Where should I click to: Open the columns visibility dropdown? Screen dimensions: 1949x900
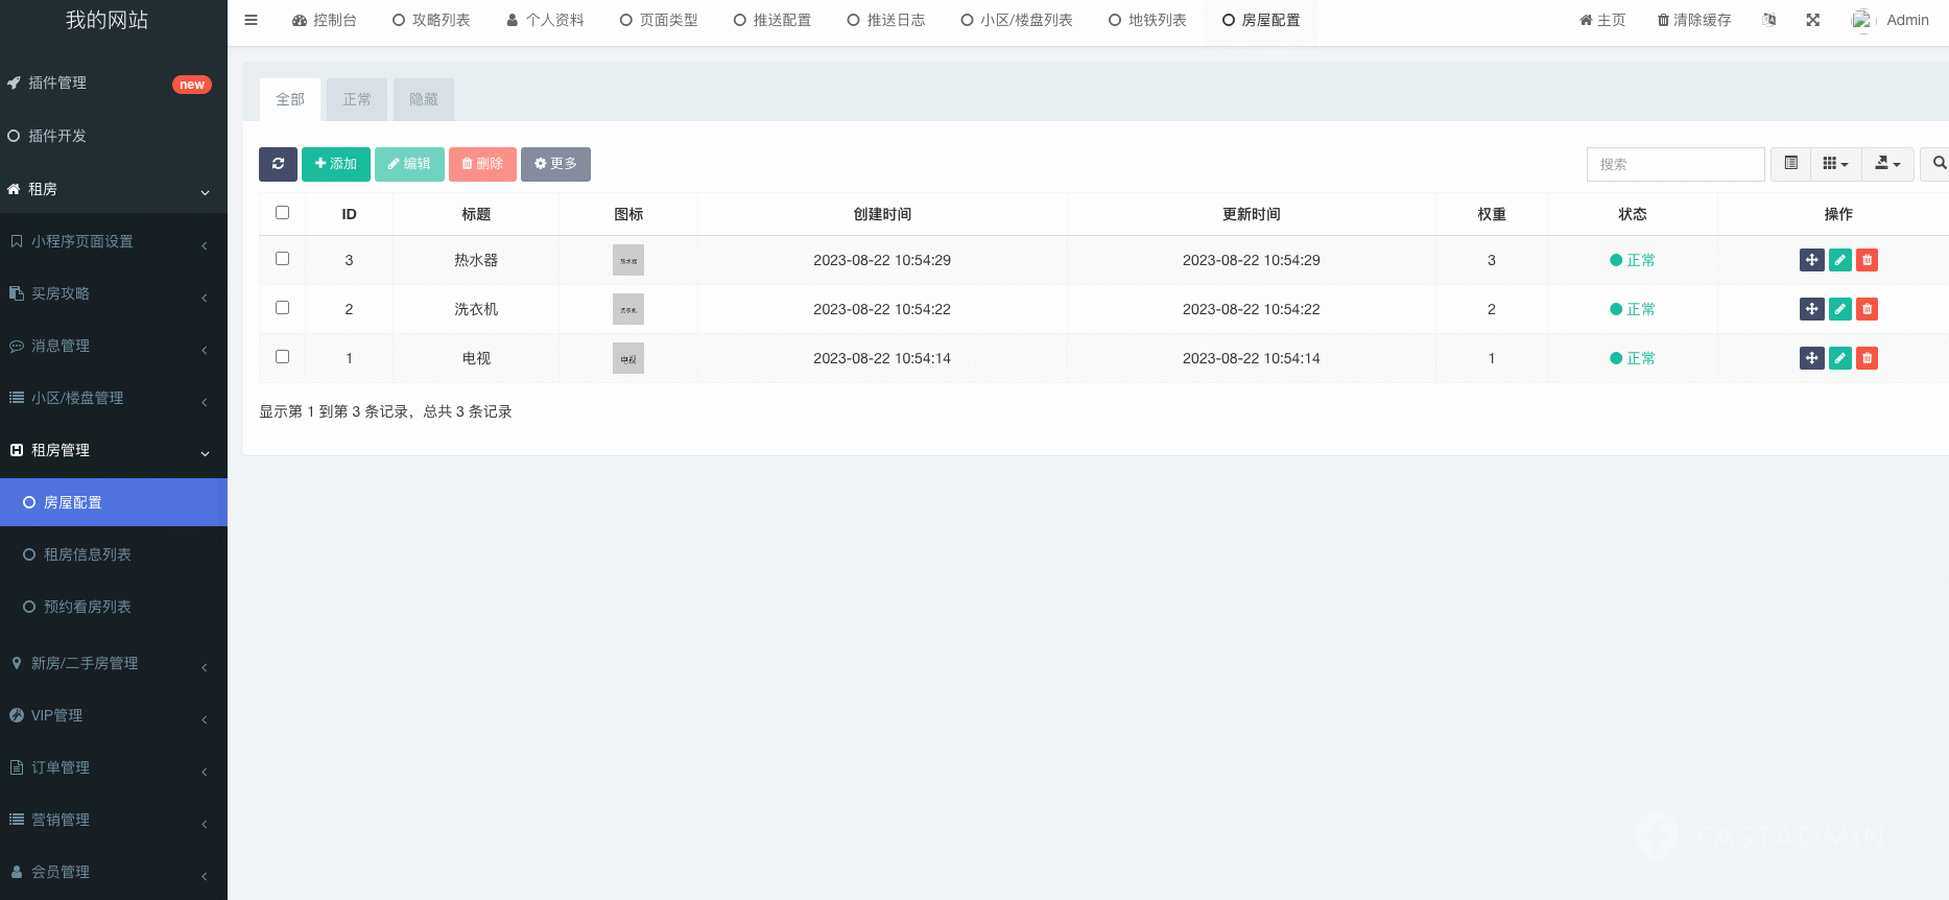tap(1834, 164)
